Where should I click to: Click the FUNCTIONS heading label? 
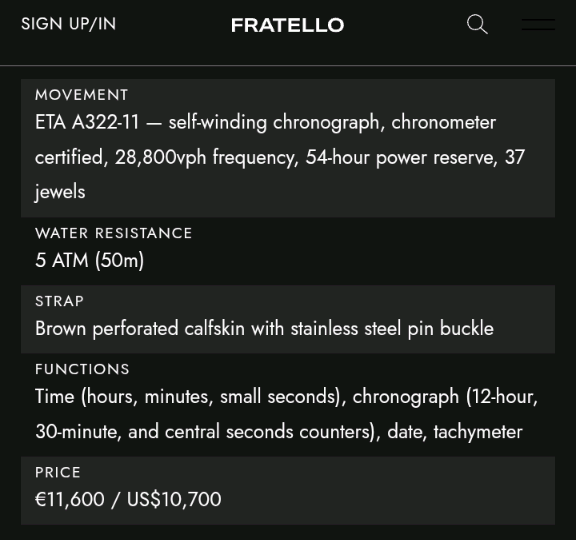click(x=82, y=369)
